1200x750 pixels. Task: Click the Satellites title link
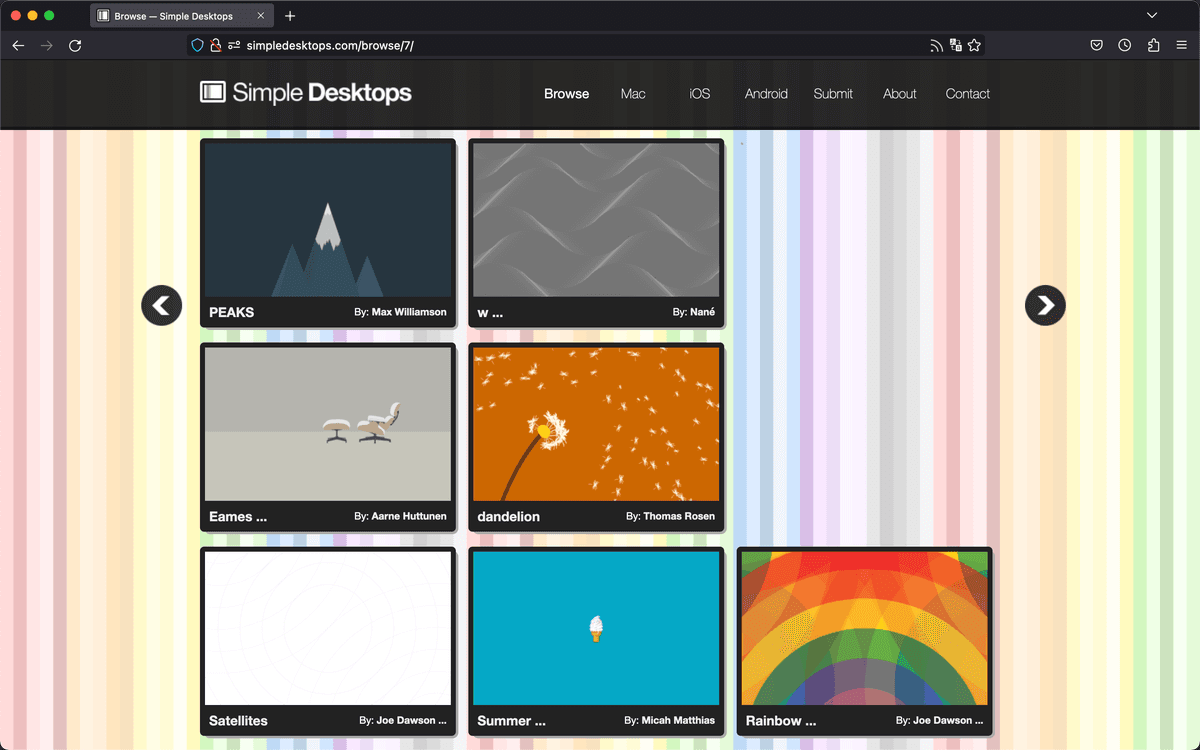pyautogui.click(x=239, y=721)
